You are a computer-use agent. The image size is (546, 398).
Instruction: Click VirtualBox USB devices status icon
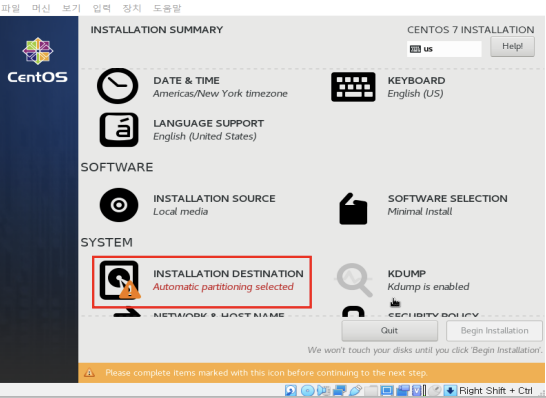(355, 390)
